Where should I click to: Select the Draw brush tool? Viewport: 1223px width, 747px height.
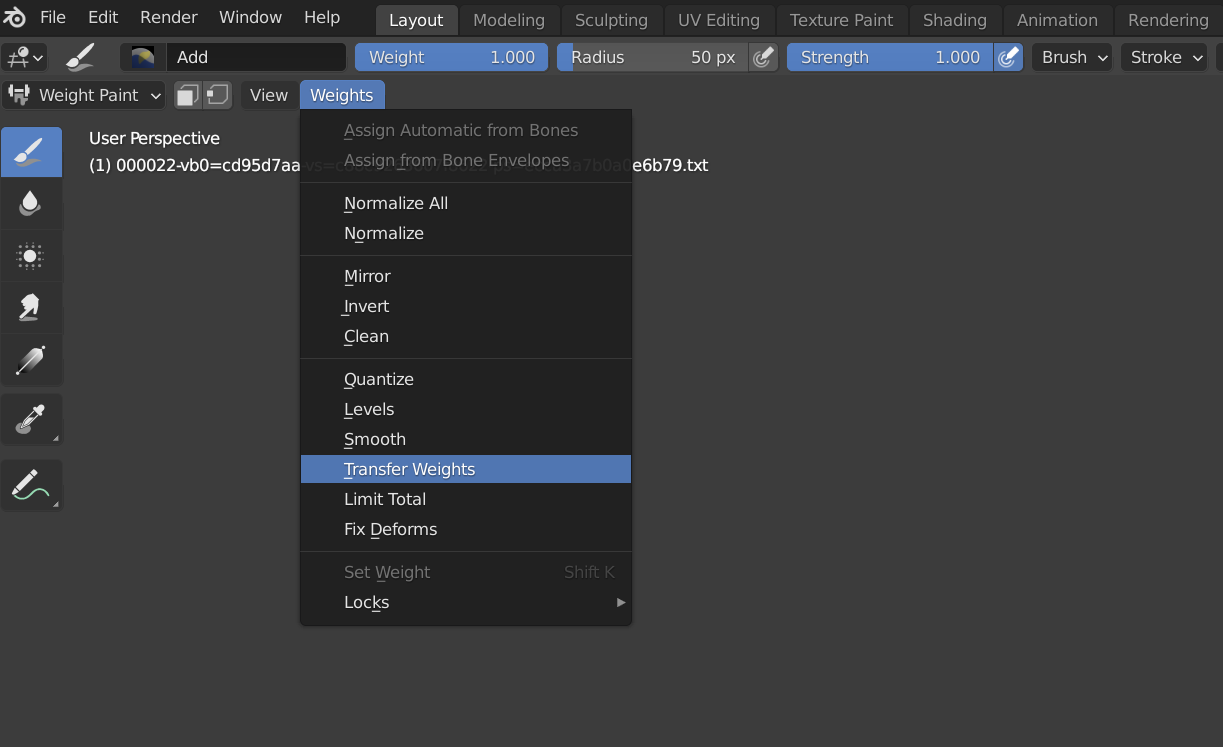(x=31, y=152)
